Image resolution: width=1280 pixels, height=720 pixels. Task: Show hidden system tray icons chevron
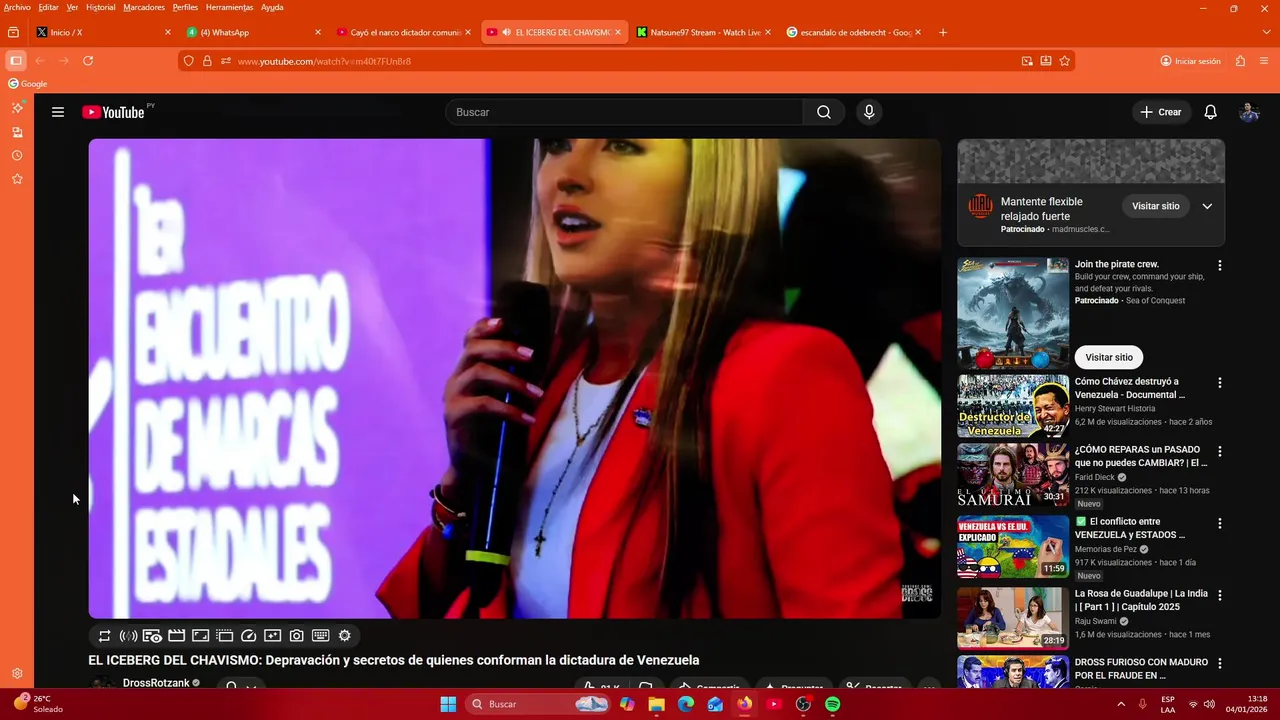coord(1121,704)
